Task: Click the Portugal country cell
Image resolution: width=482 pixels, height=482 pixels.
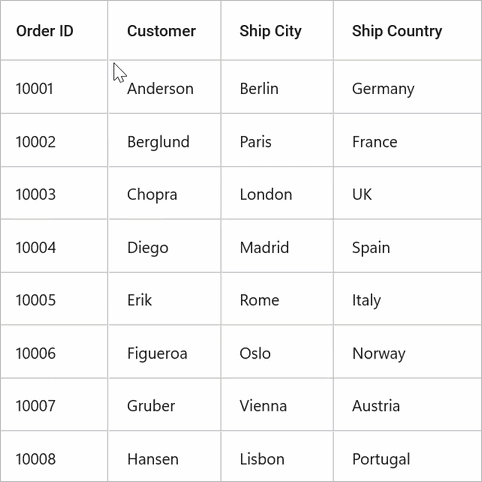Action: pos(407,456)
